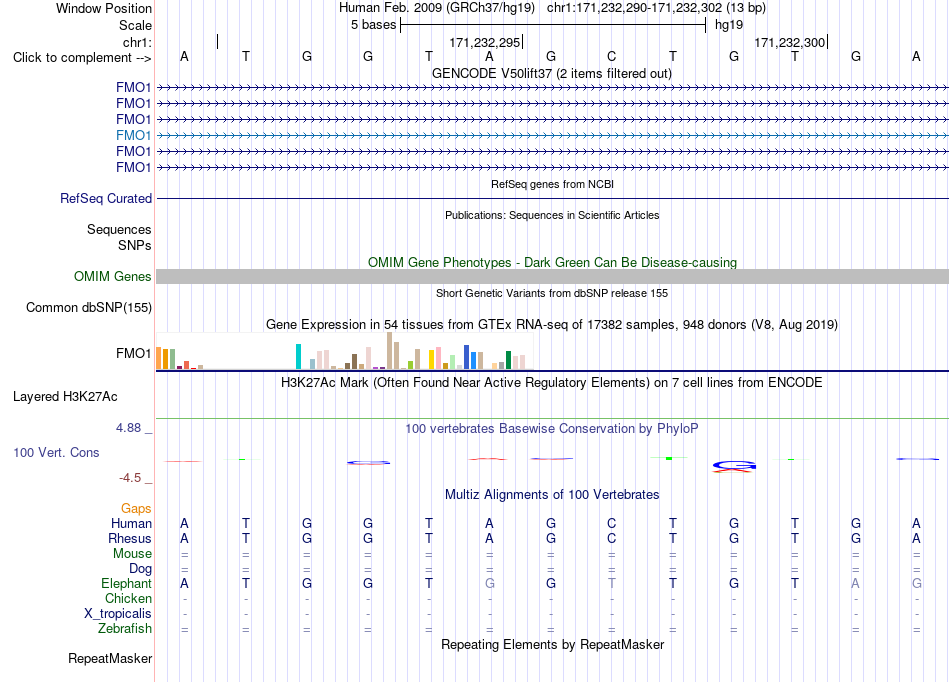This screenshot has width=950, height=682.
Task: Click the 'RefSeq genes from NCBI' title
Action: pos(552,184)
